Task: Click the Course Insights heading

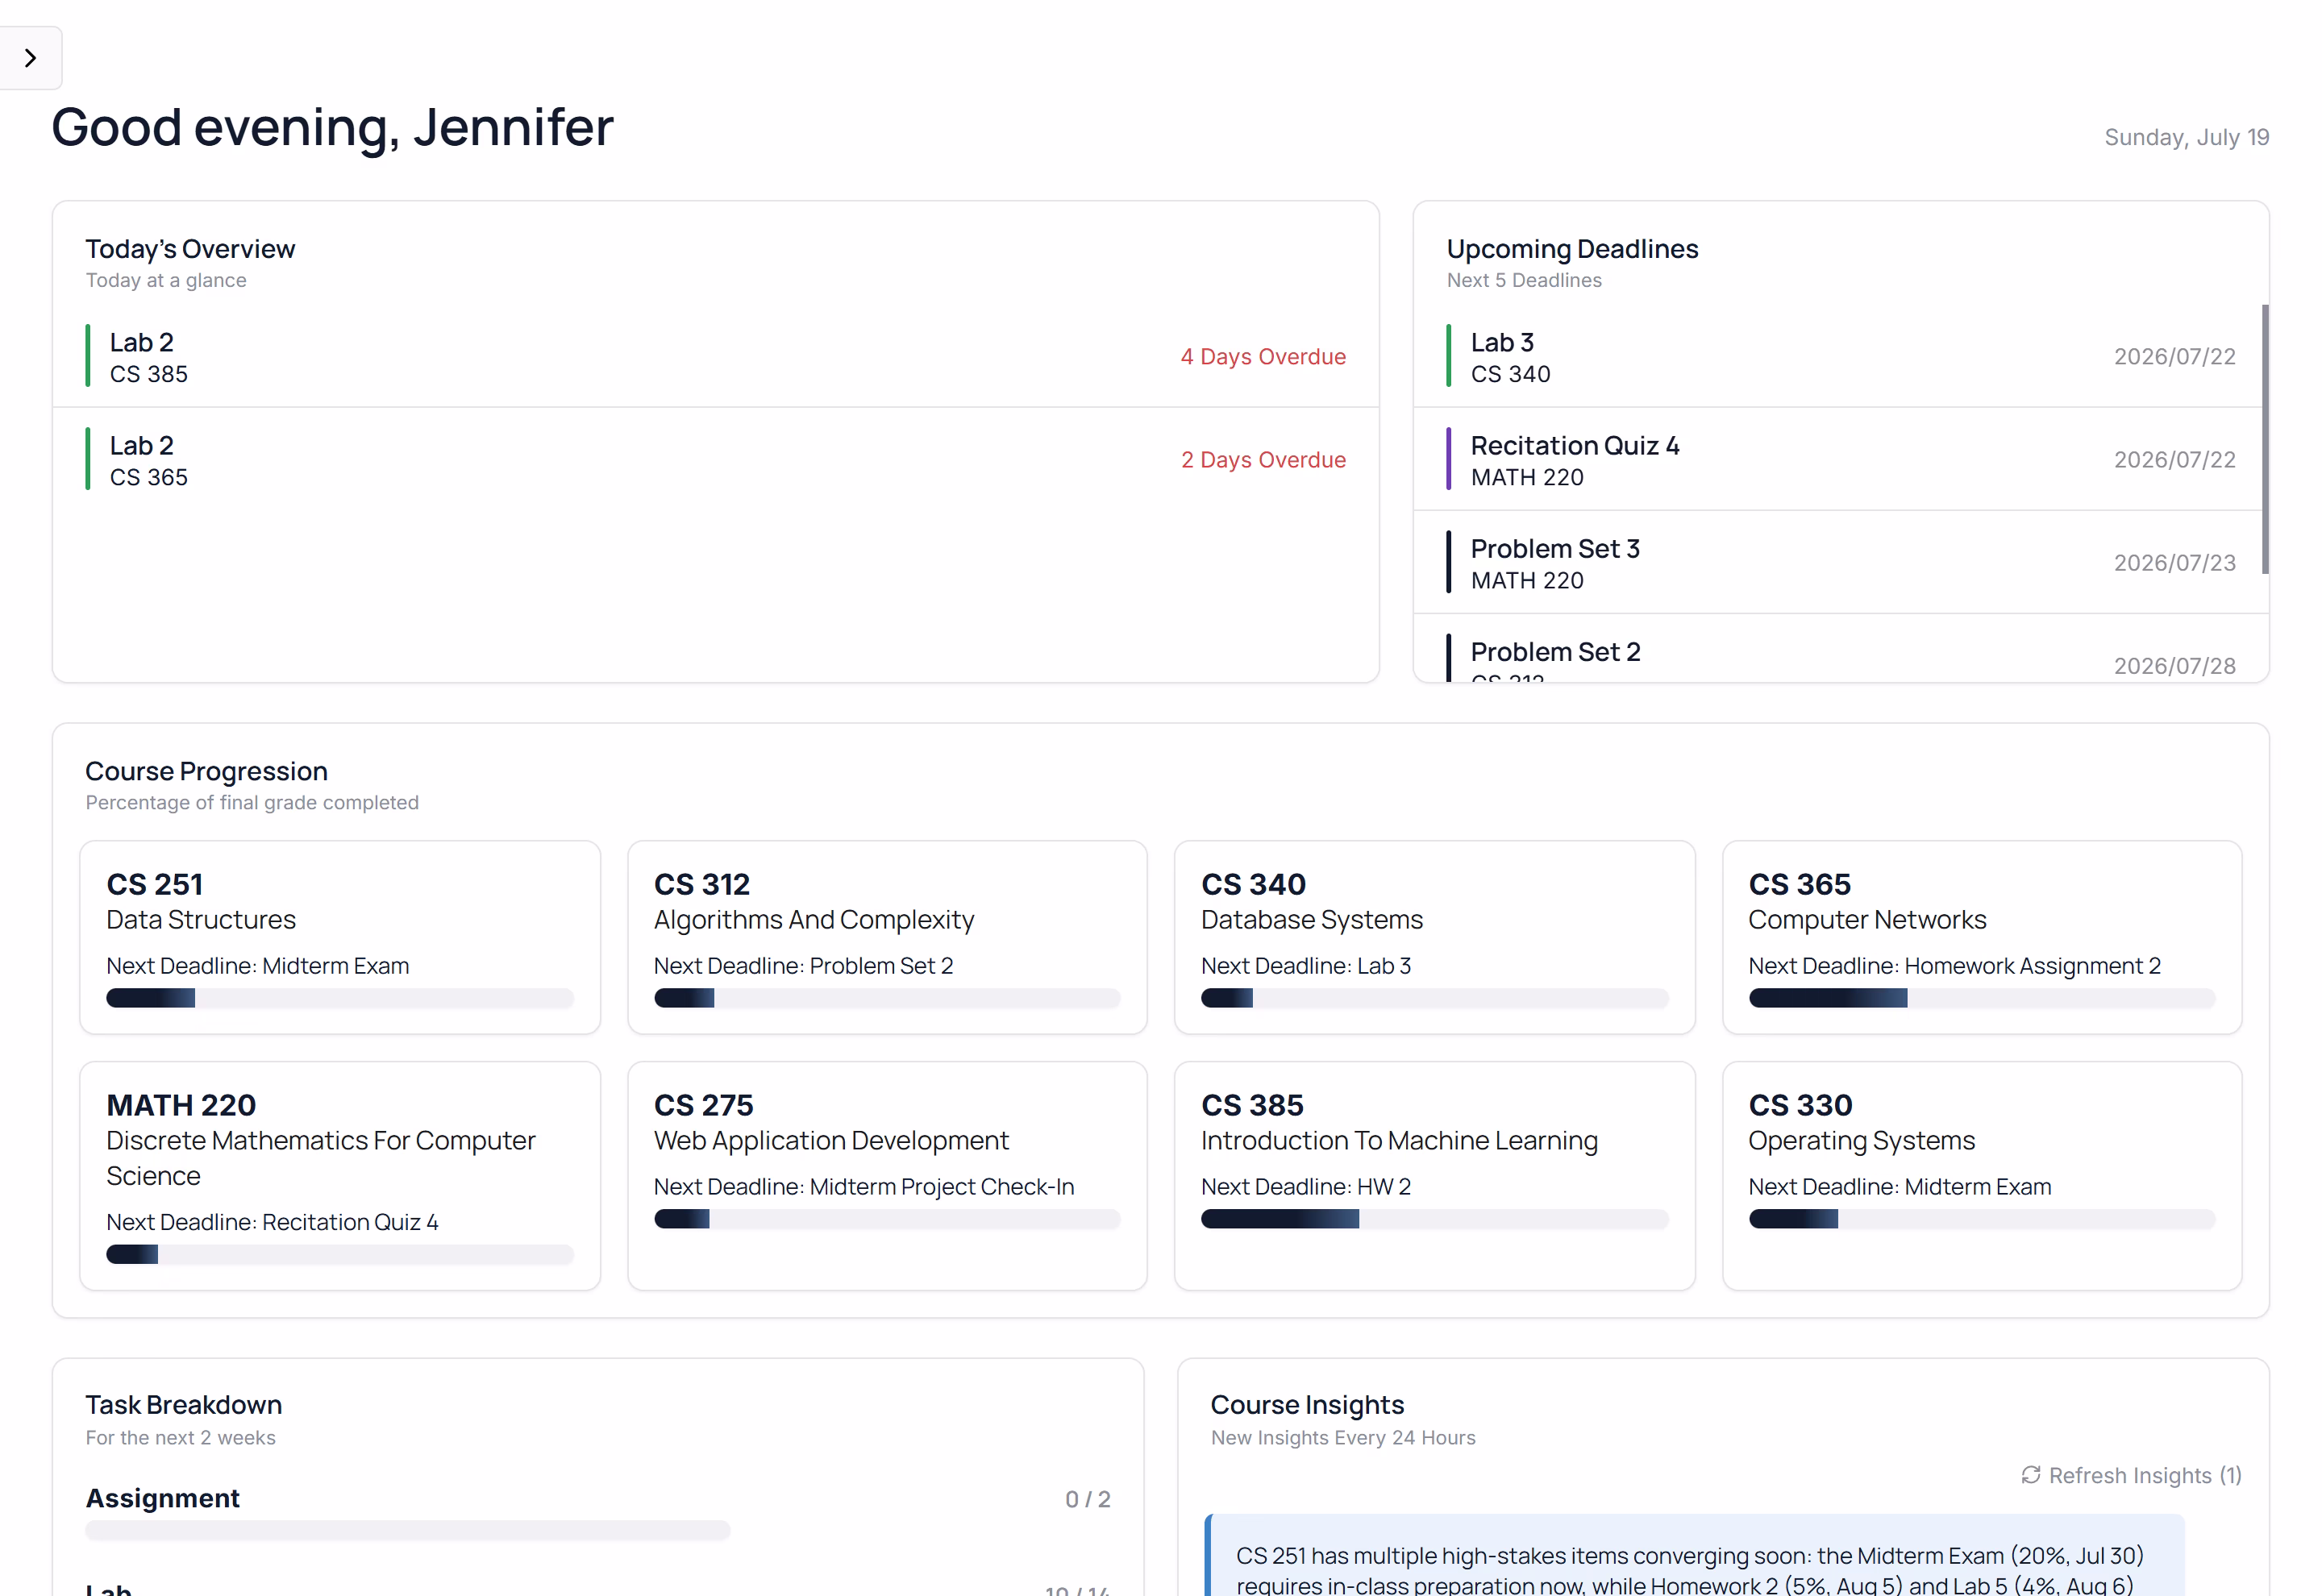Action: click(x=1307, y=1404)
